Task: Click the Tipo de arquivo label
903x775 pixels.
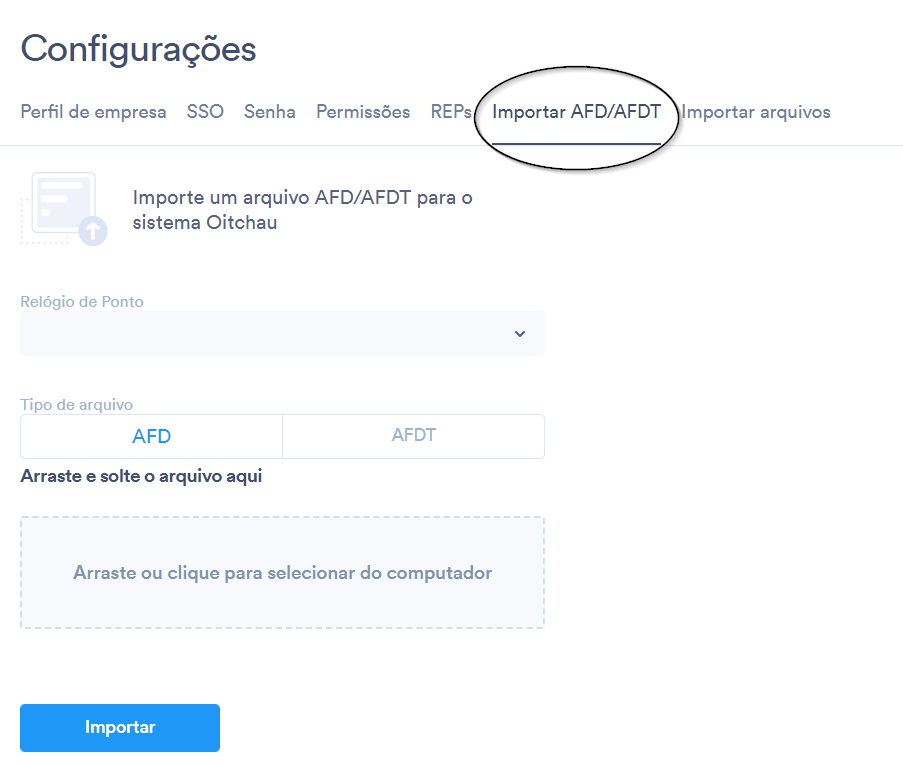Action: point(77,404)
